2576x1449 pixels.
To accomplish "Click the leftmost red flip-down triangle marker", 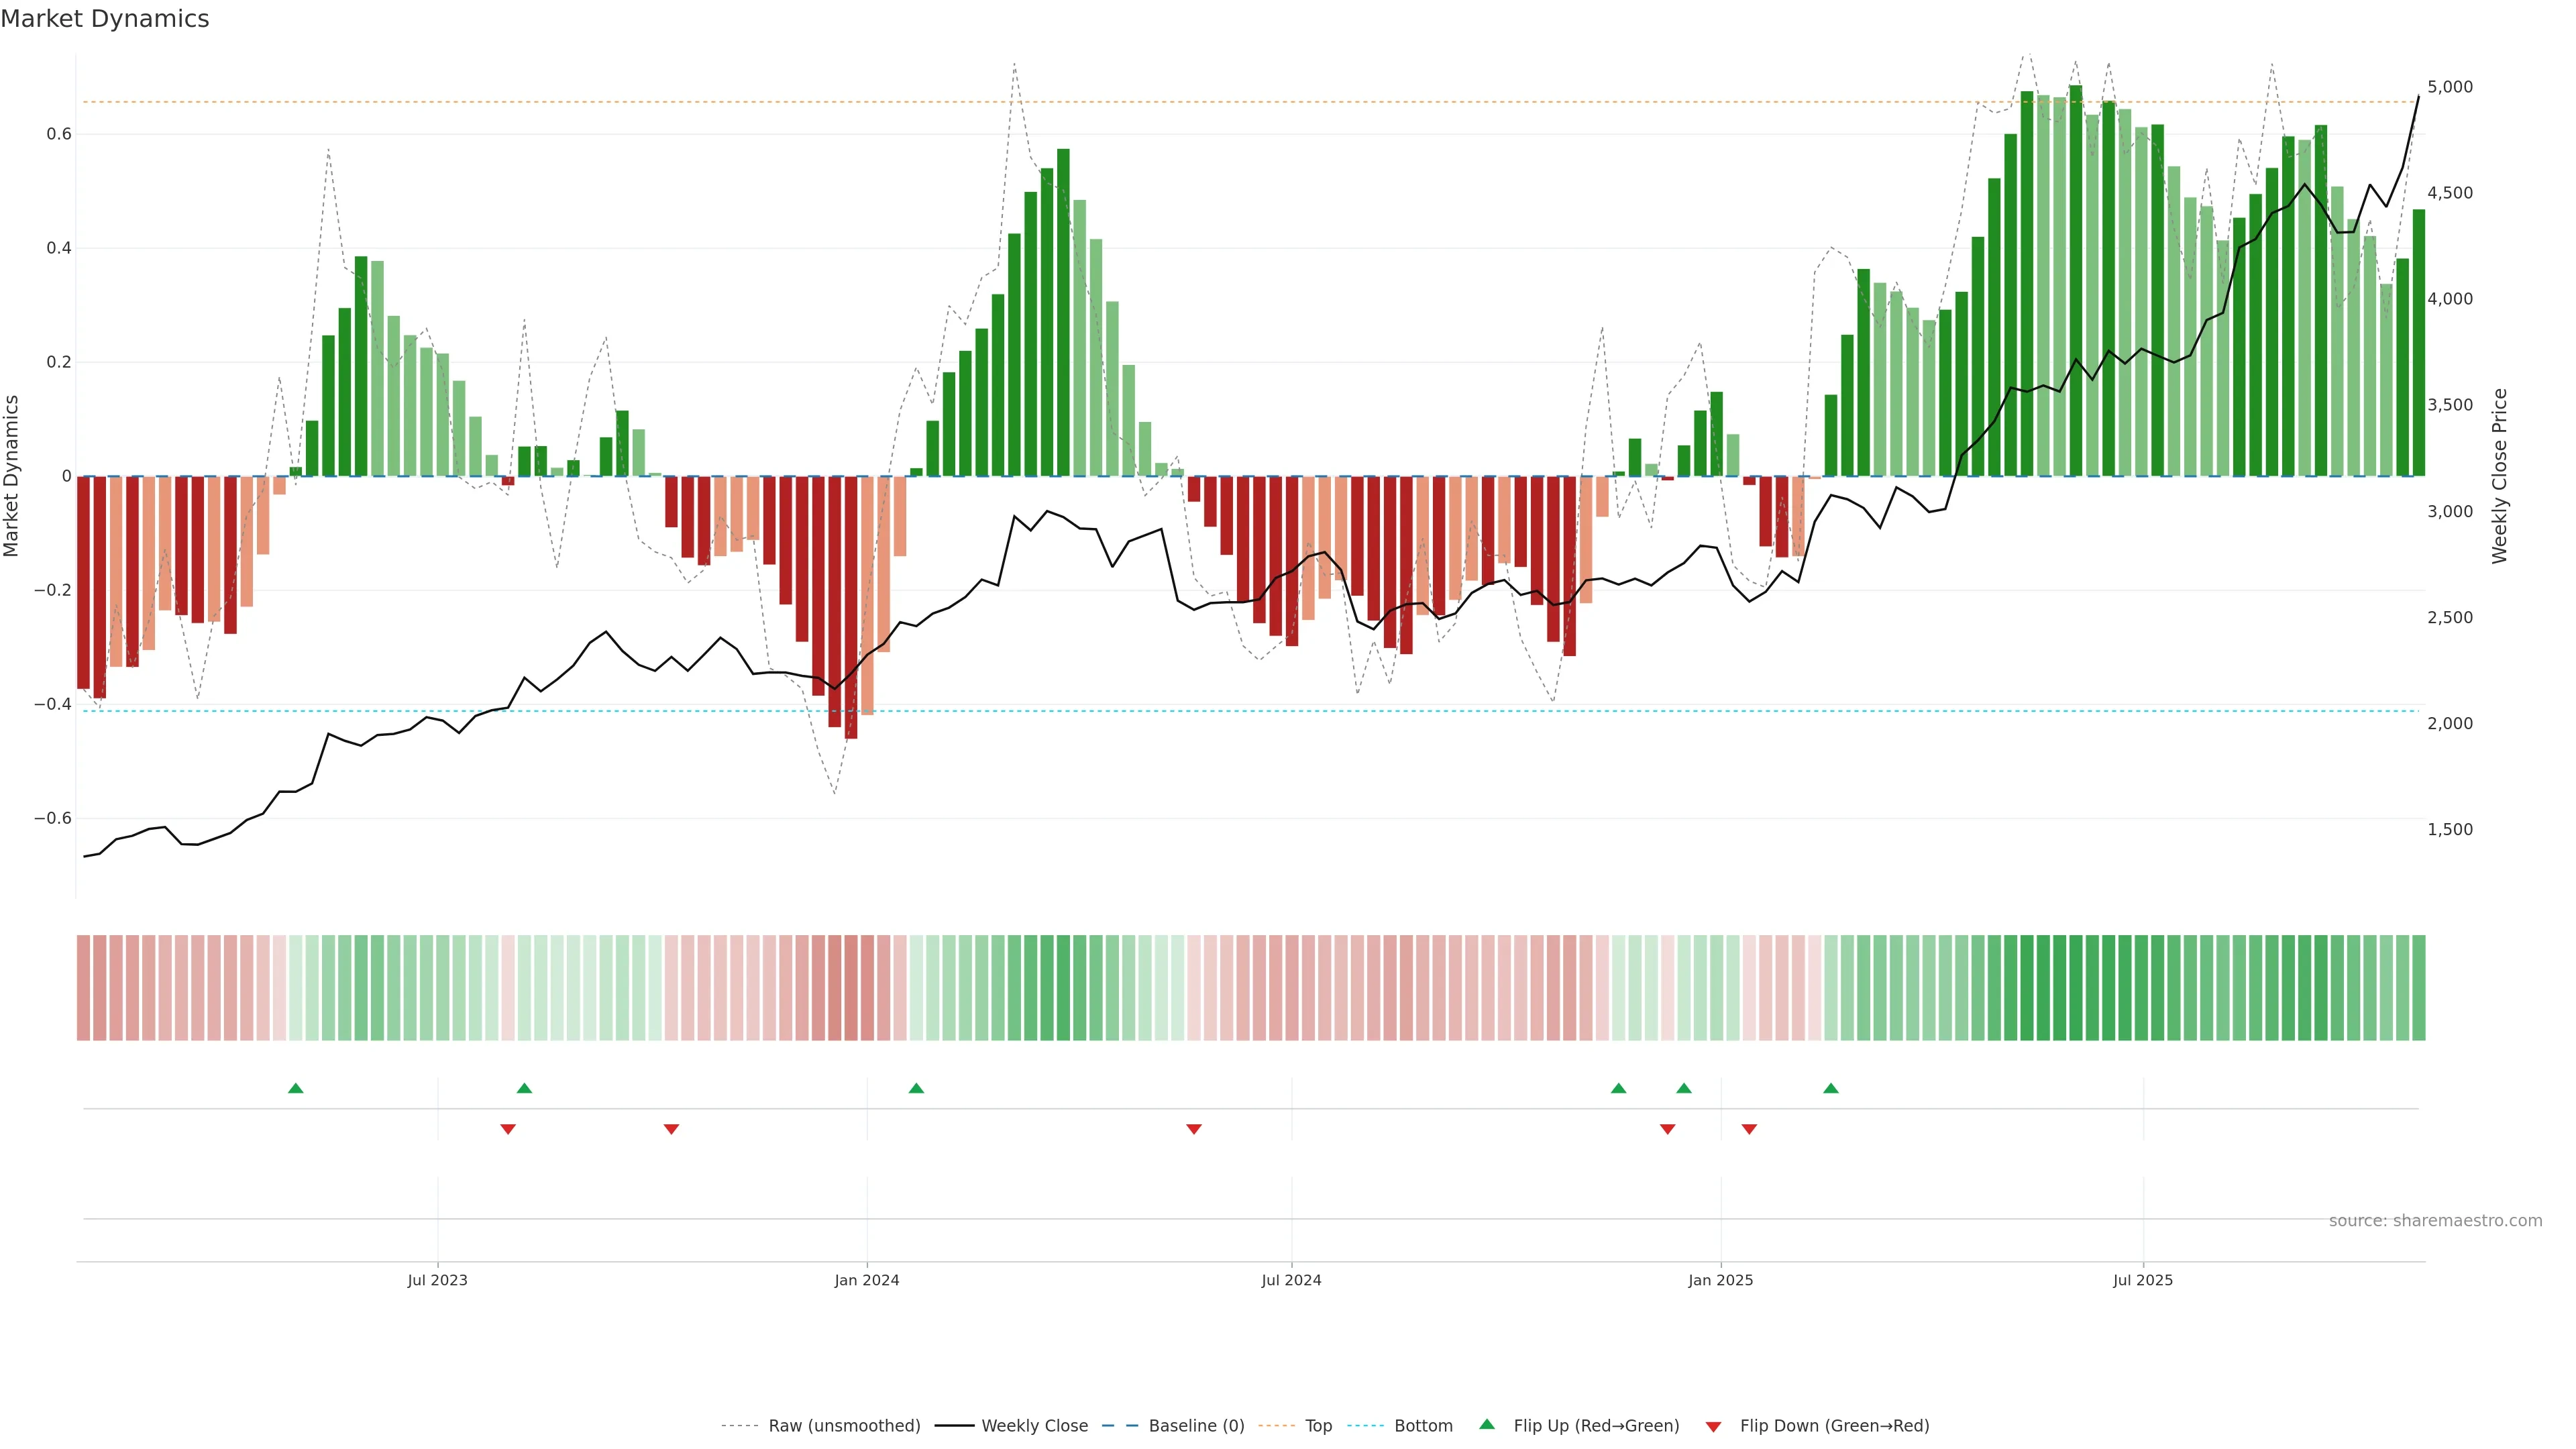I will [508, 1129].
